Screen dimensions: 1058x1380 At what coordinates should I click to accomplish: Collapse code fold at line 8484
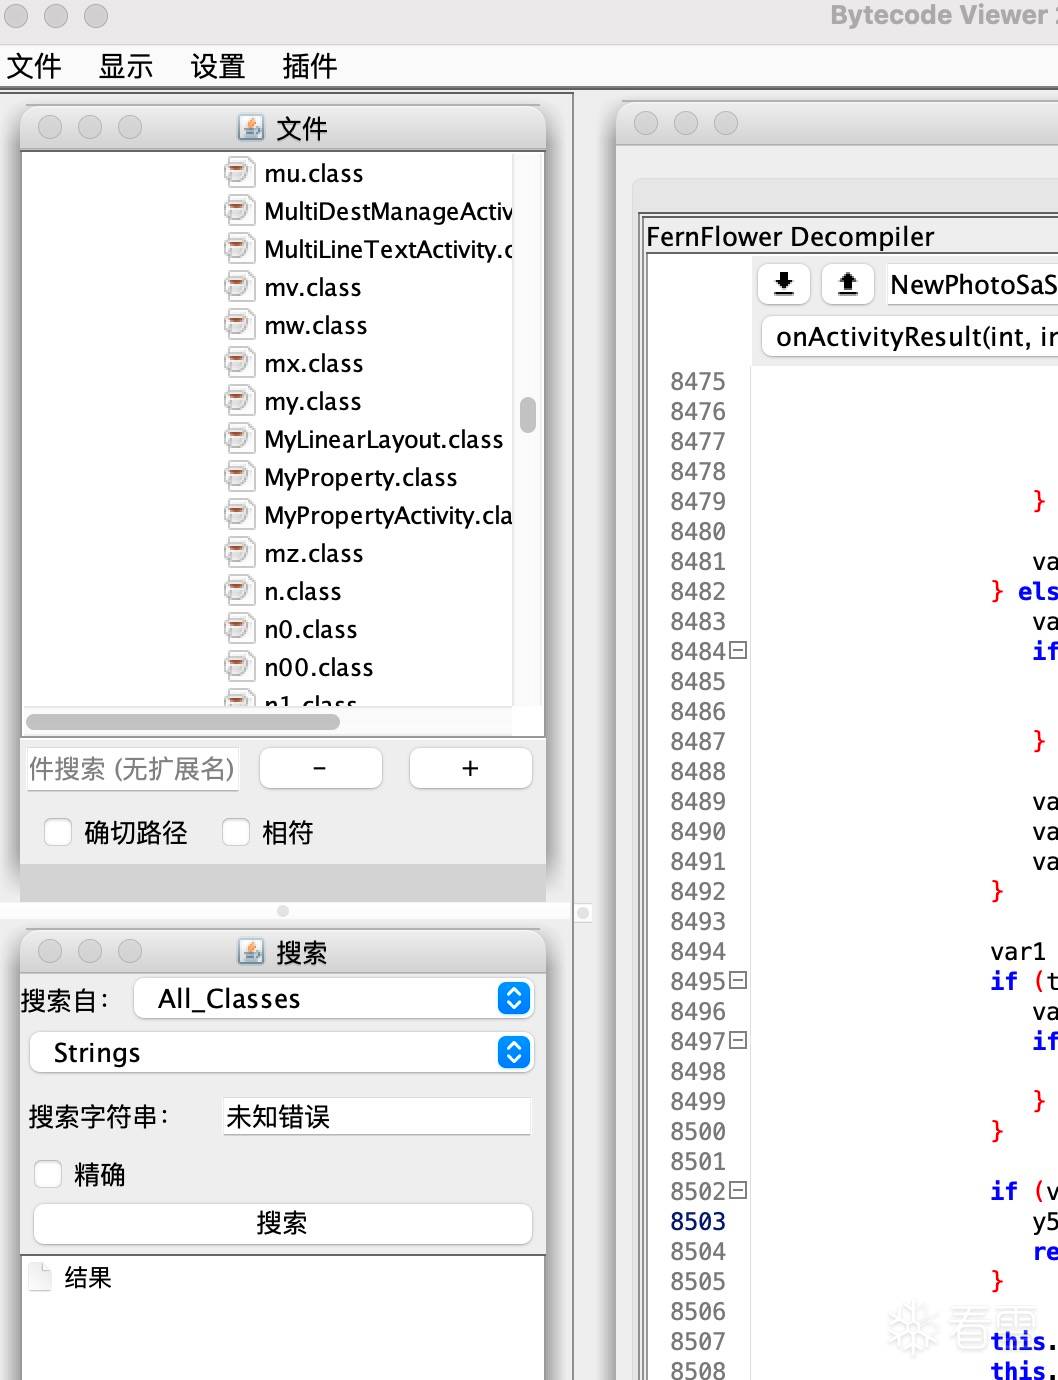[738, 651]
